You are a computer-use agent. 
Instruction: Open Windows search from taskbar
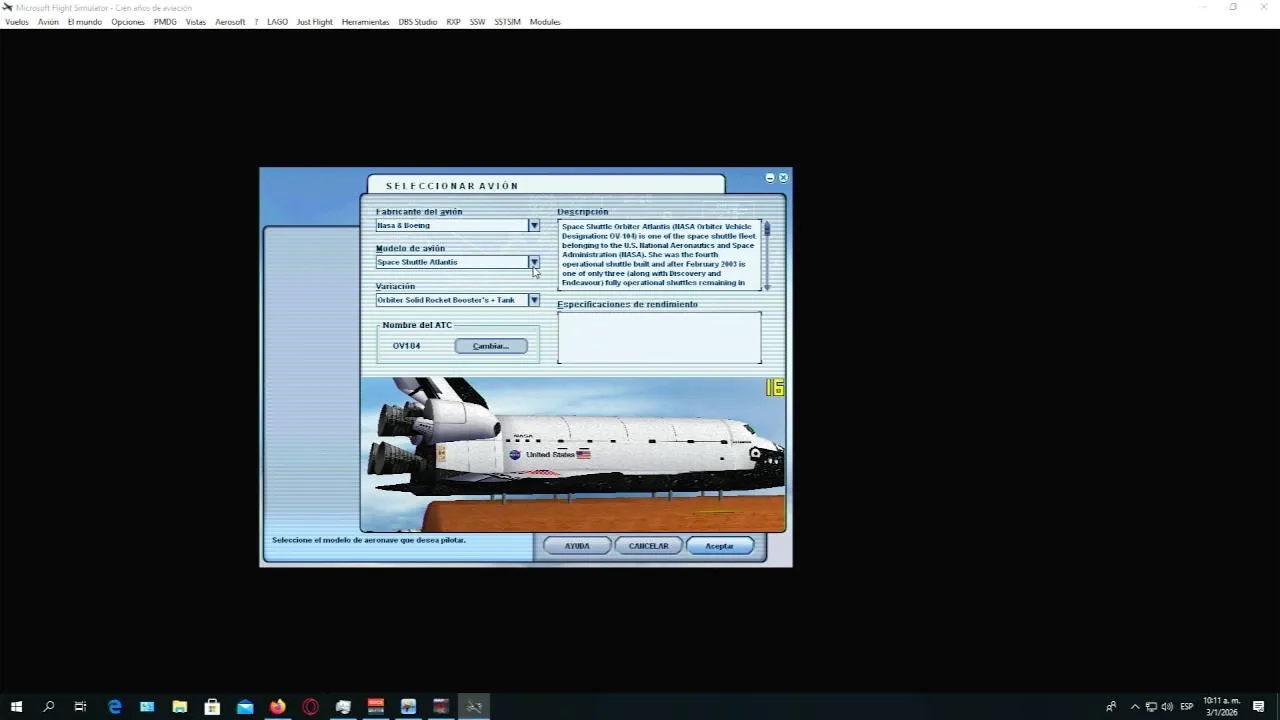48,707
